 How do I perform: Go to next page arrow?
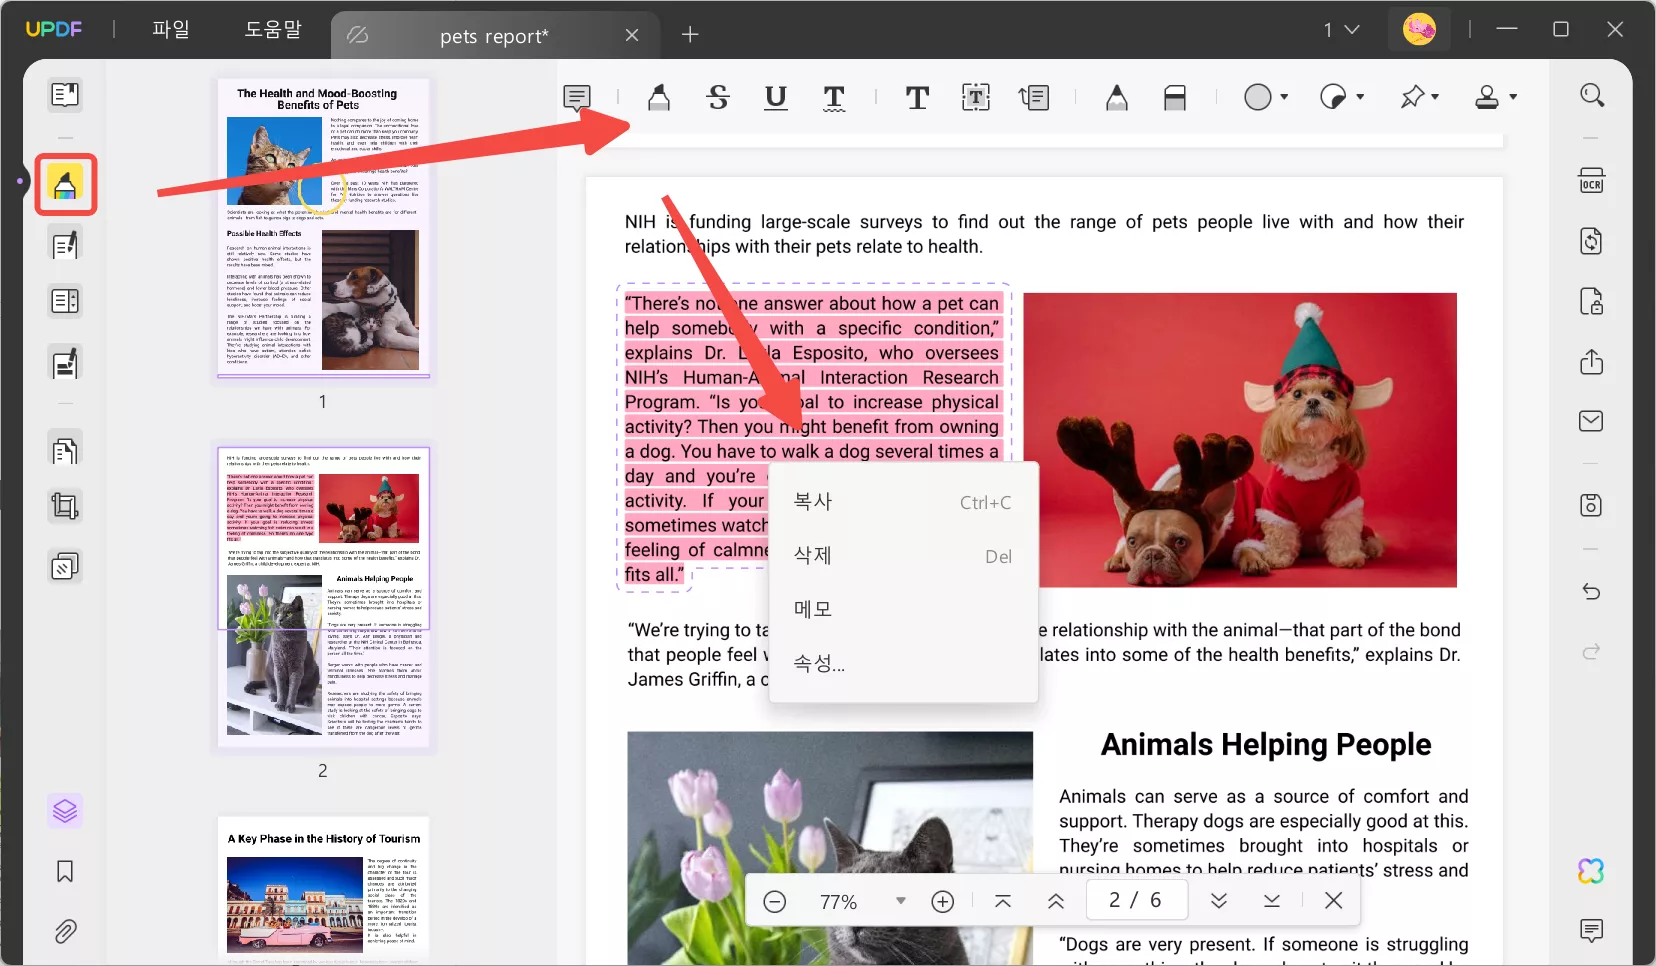[1219, 901]
